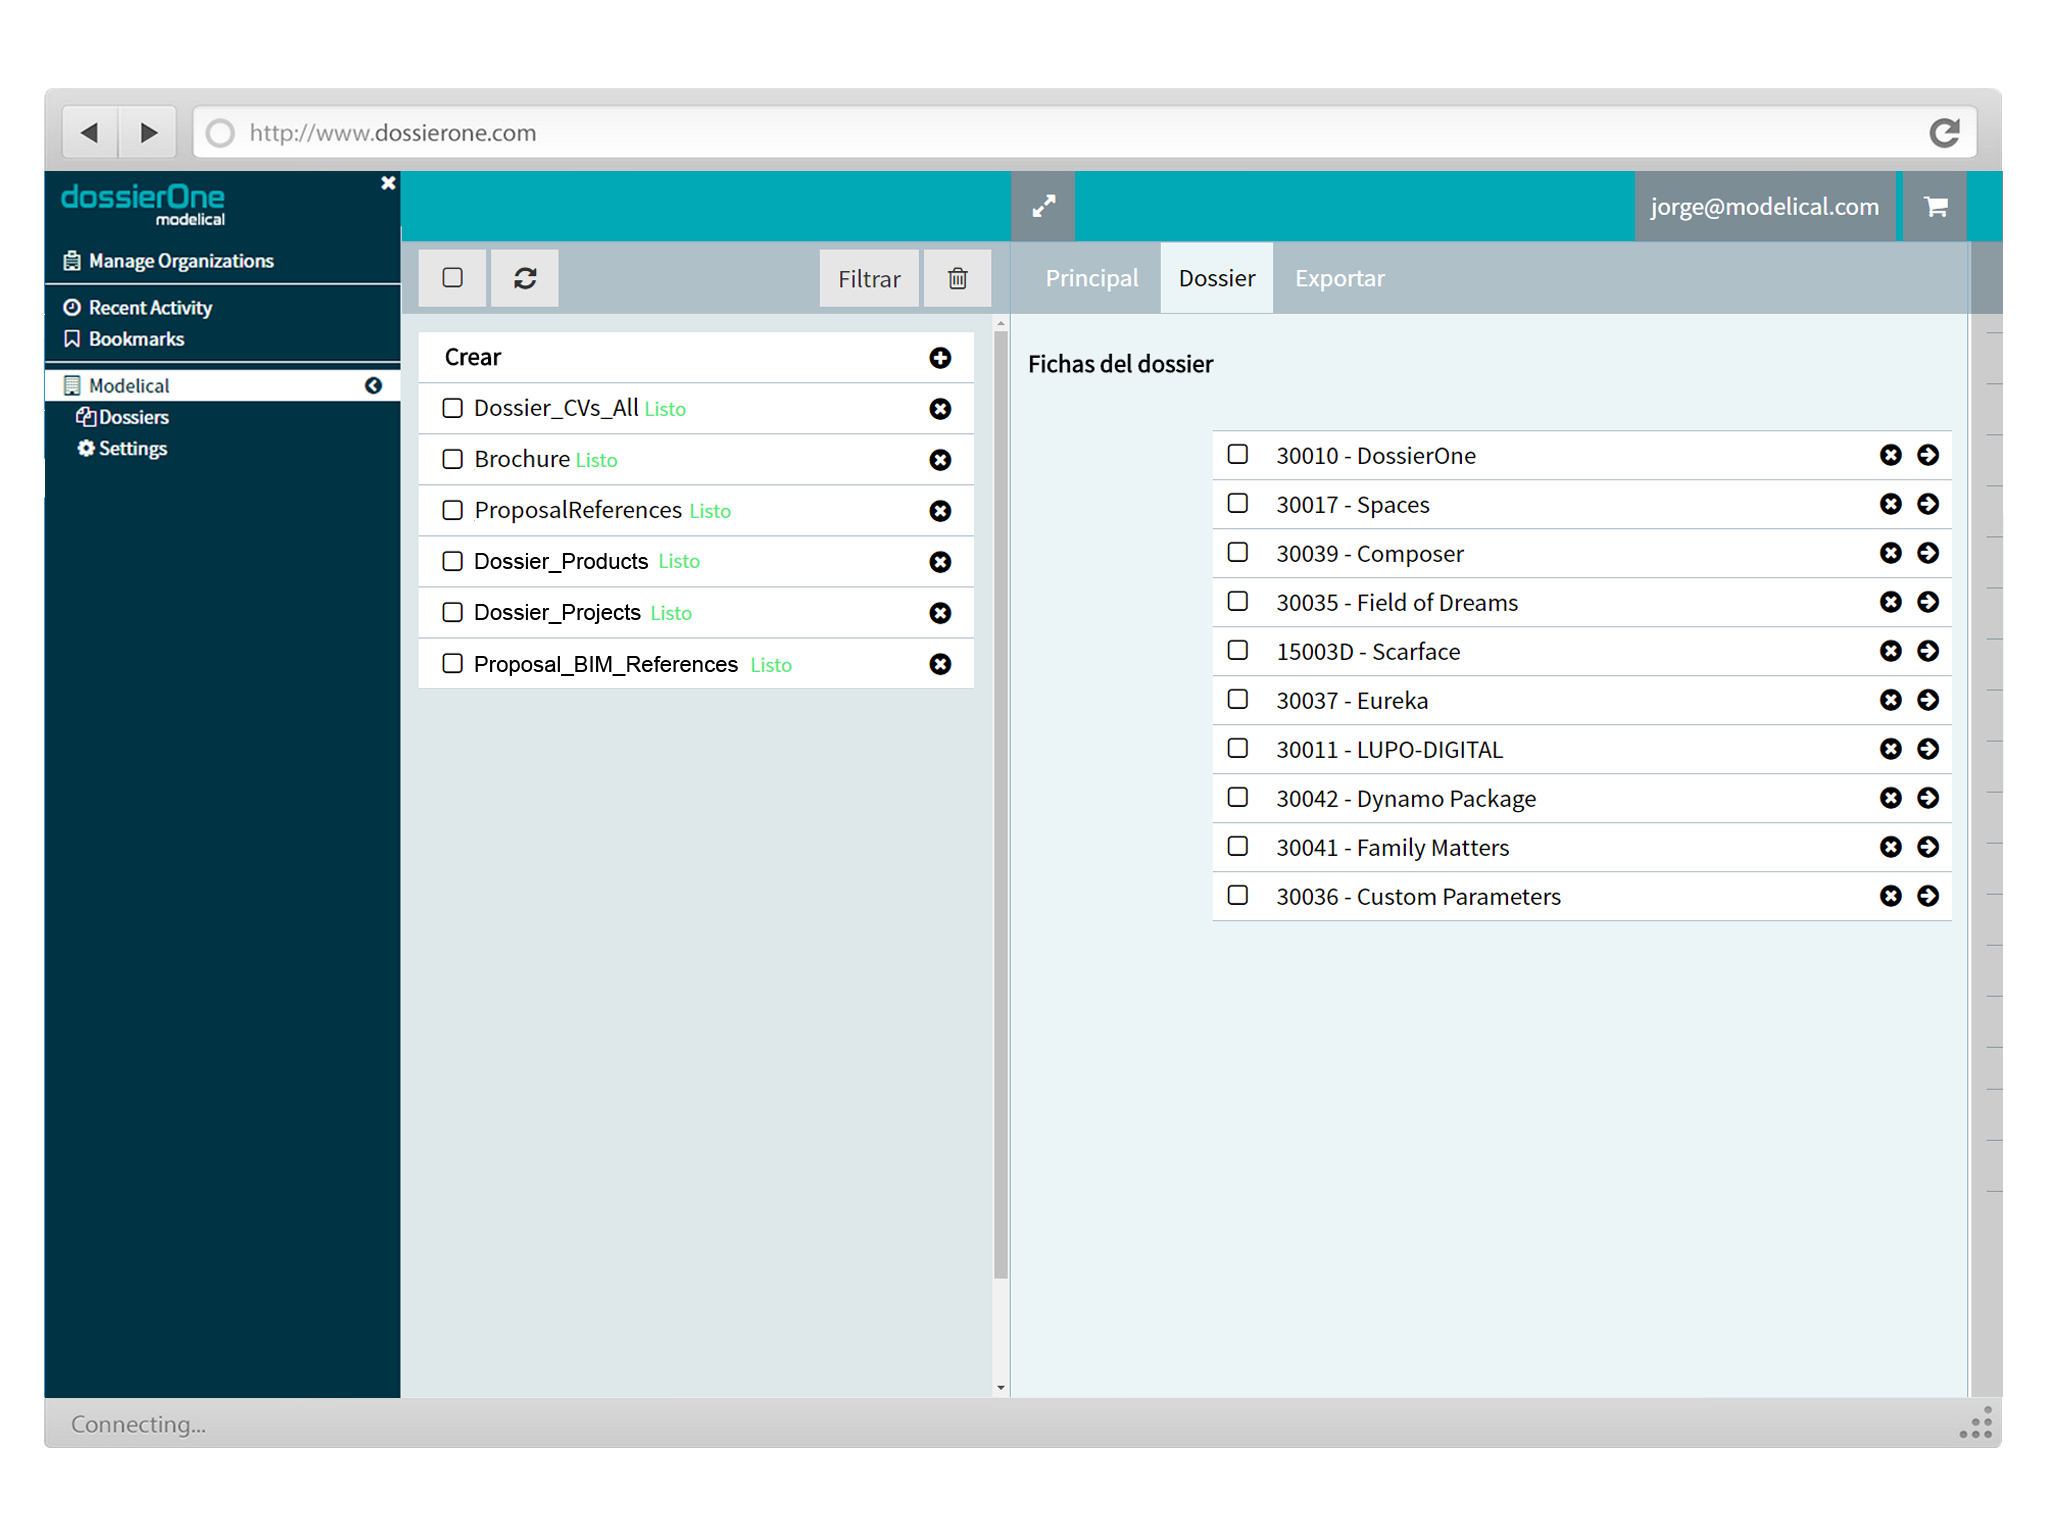Remove Dossier_Projects with its X icon

point(940,613)
